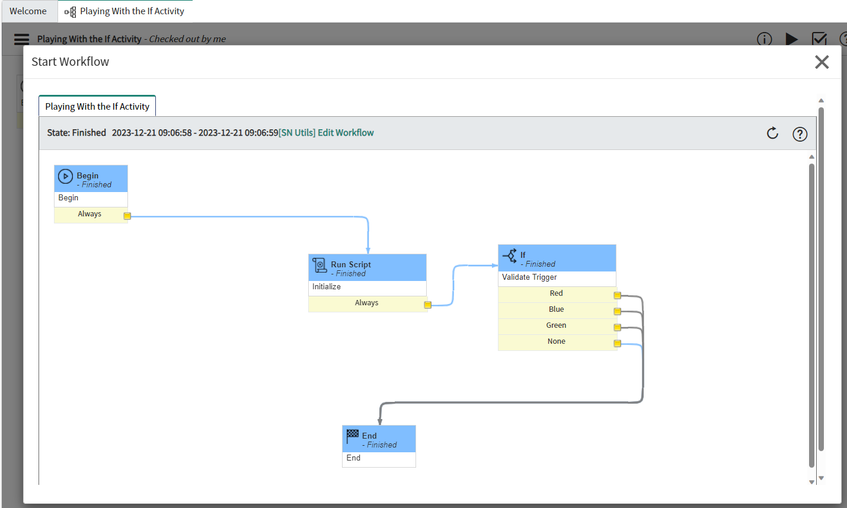Click the Run Script activity scroll icon
The height and width of the screenshot is (508, 847).
pyautogui.click(x=319, y=265)
